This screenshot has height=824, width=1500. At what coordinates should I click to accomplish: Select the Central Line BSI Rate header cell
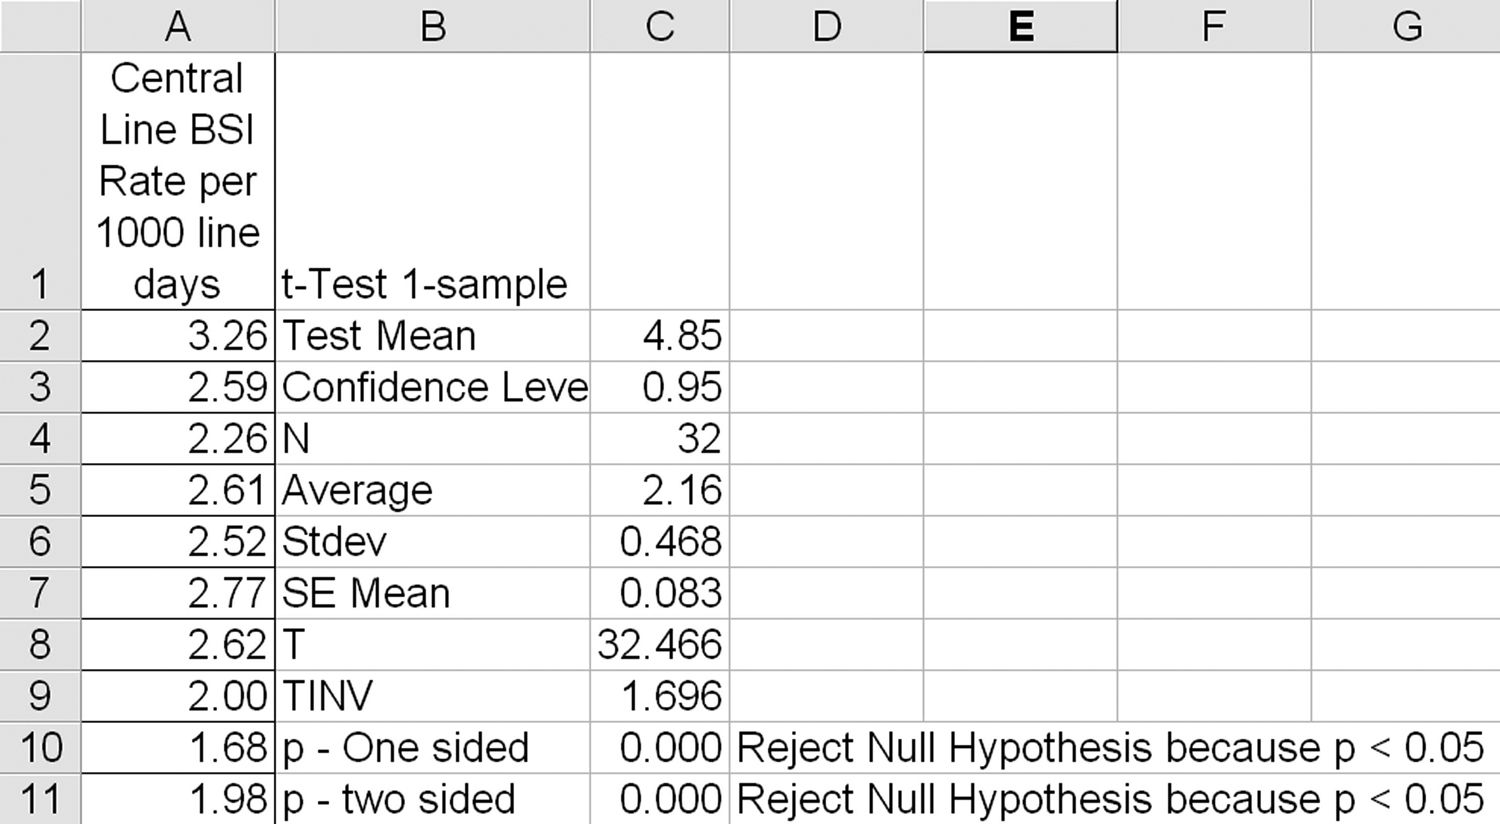[x=177, y=180]
